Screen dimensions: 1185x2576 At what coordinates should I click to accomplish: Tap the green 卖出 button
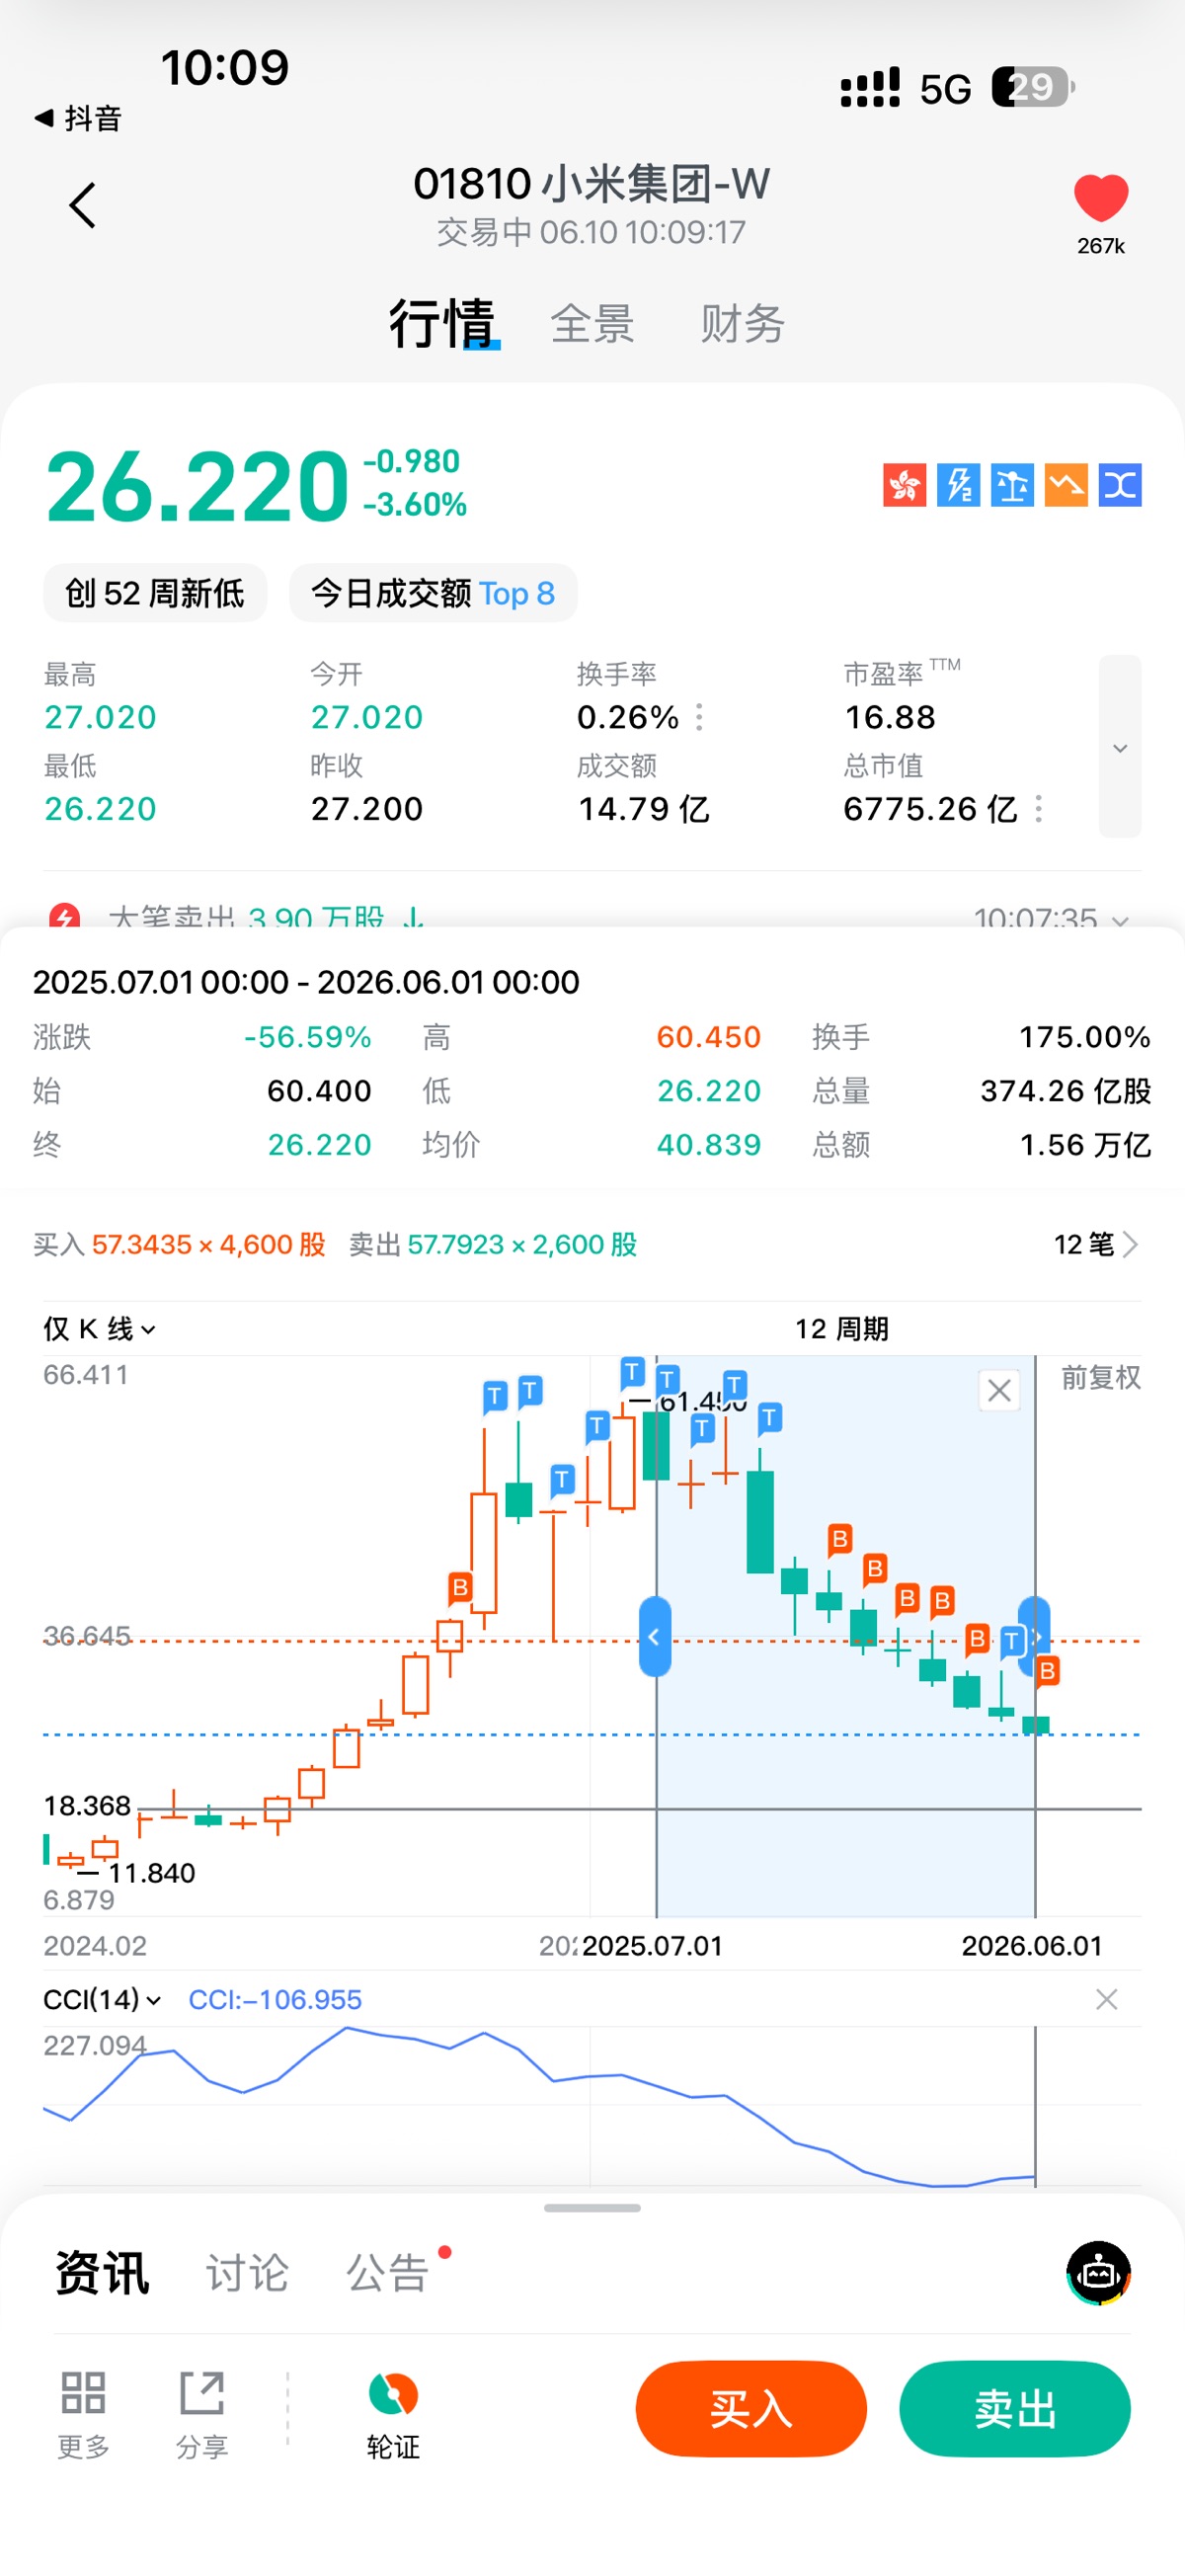[1015, 2408]
